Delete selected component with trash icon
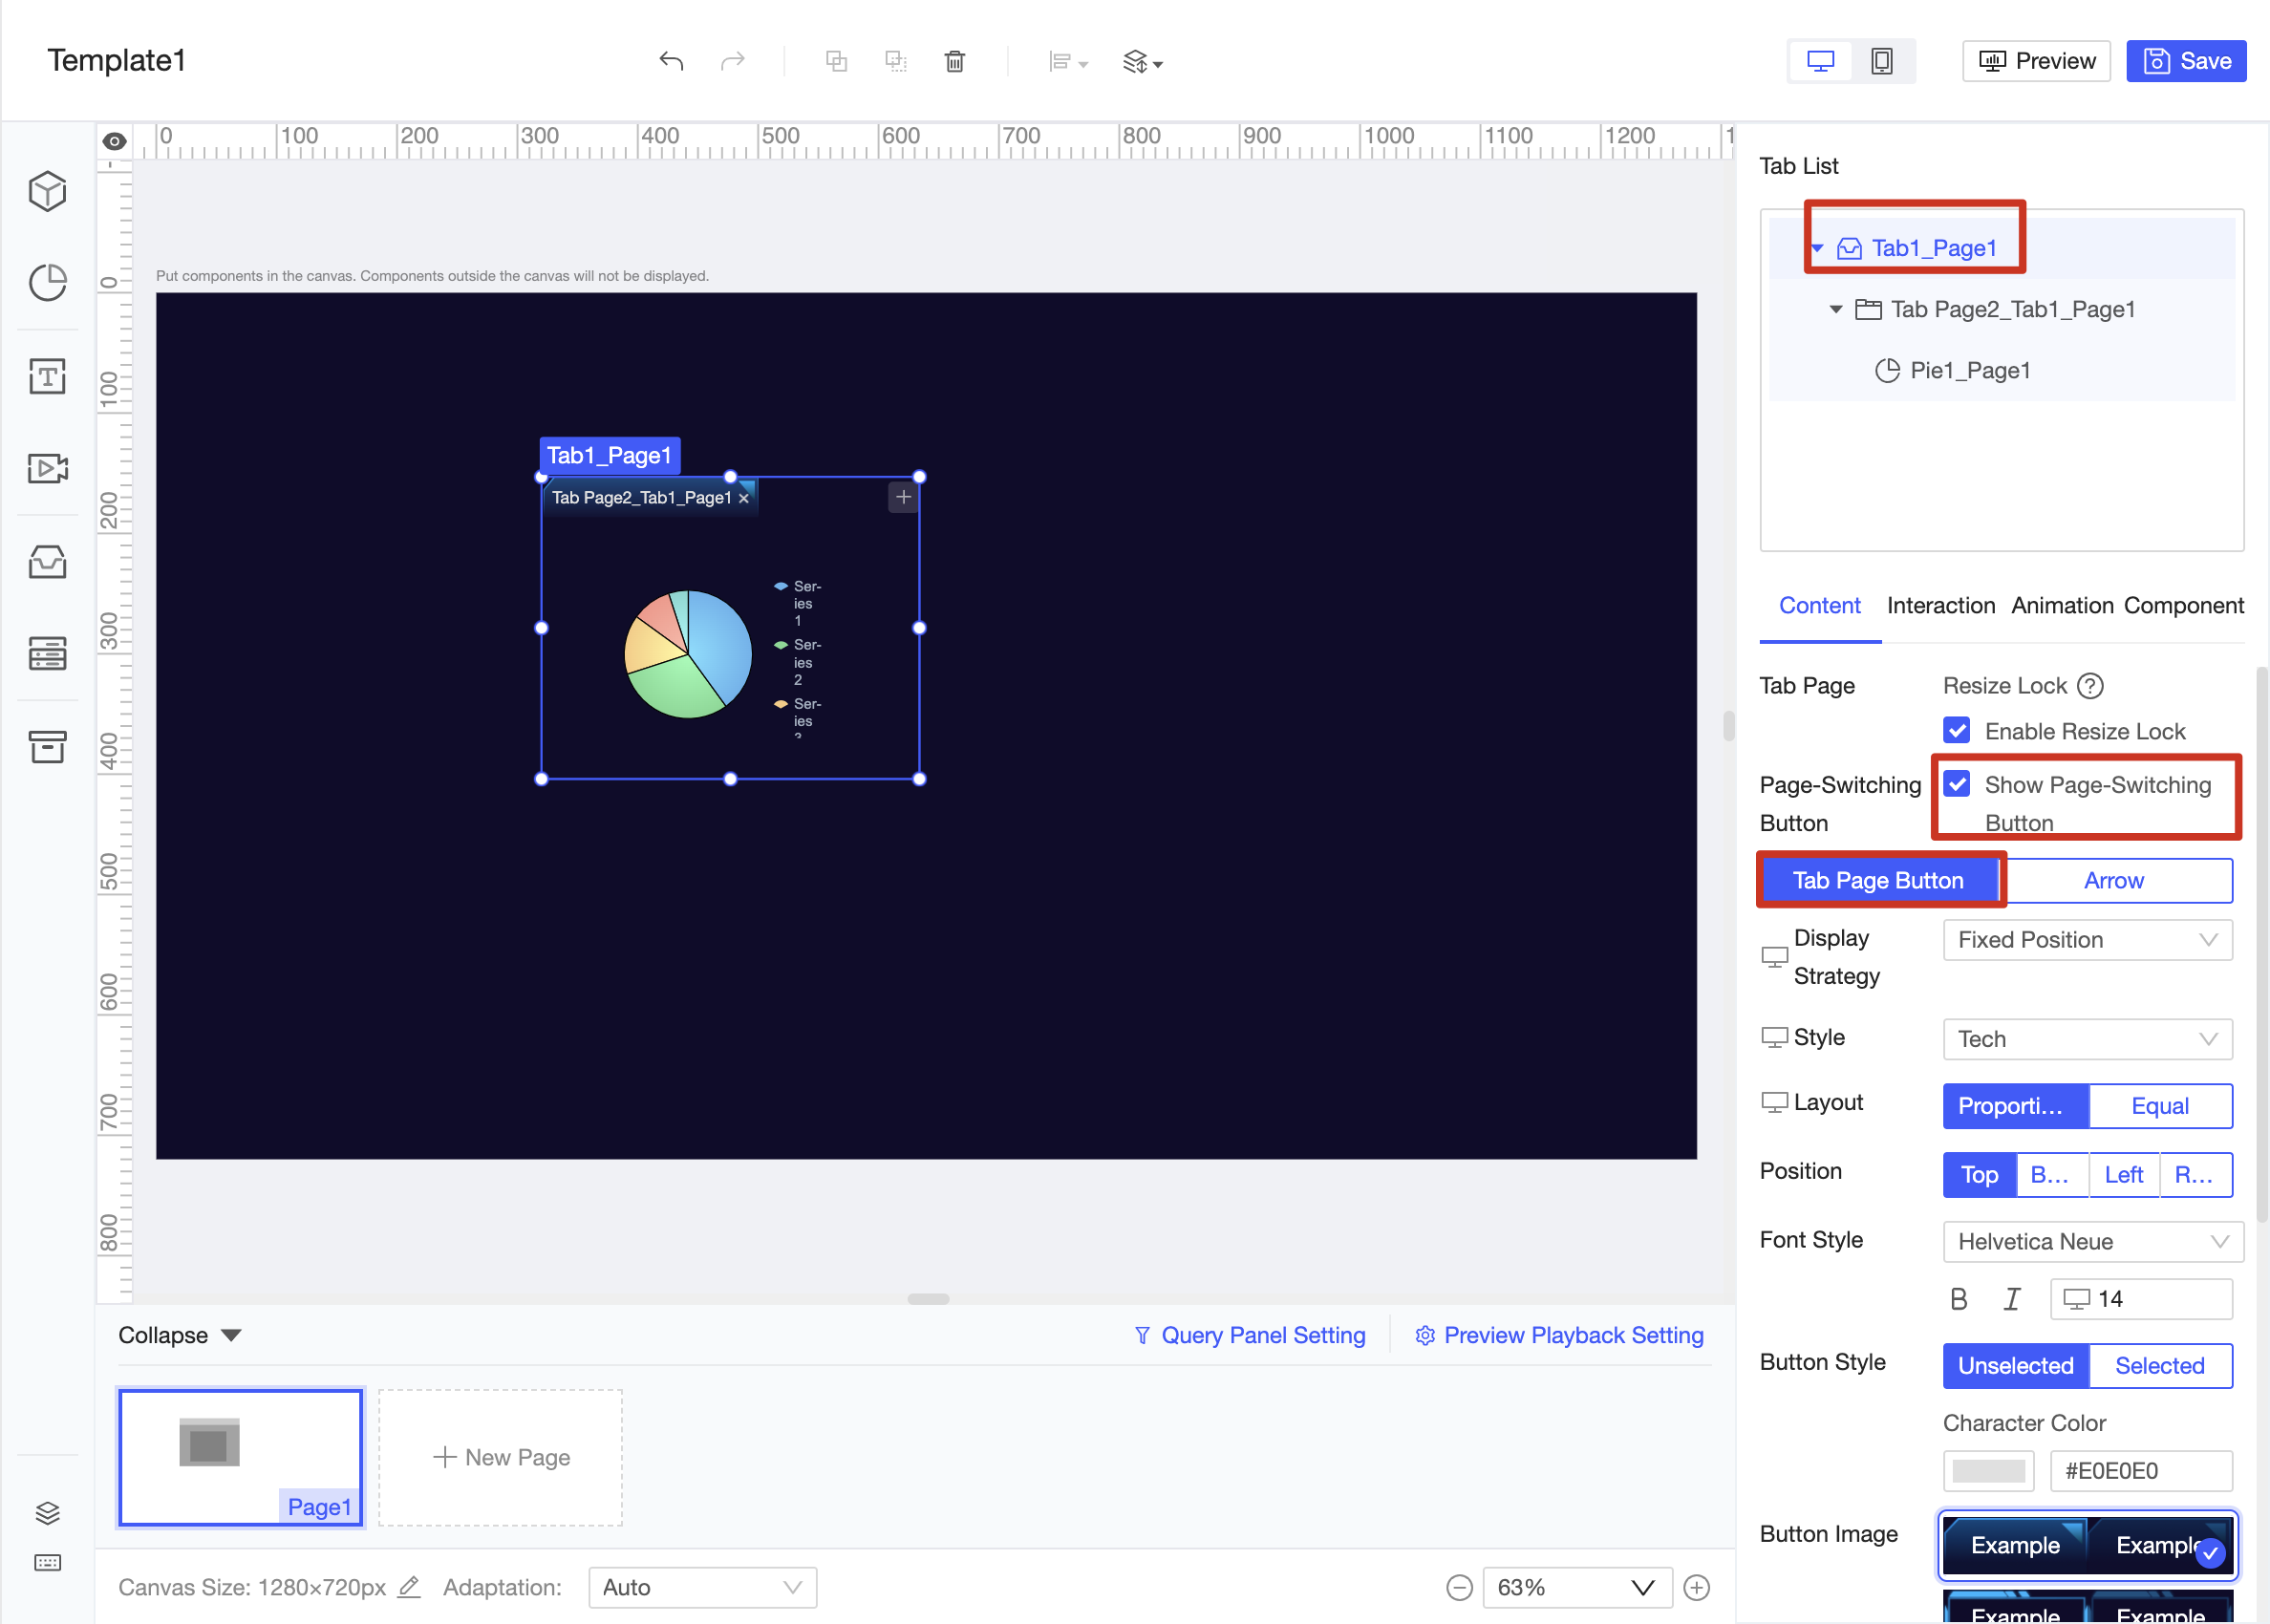Viewport: 2270px width, 1624px height. point(955,61)
